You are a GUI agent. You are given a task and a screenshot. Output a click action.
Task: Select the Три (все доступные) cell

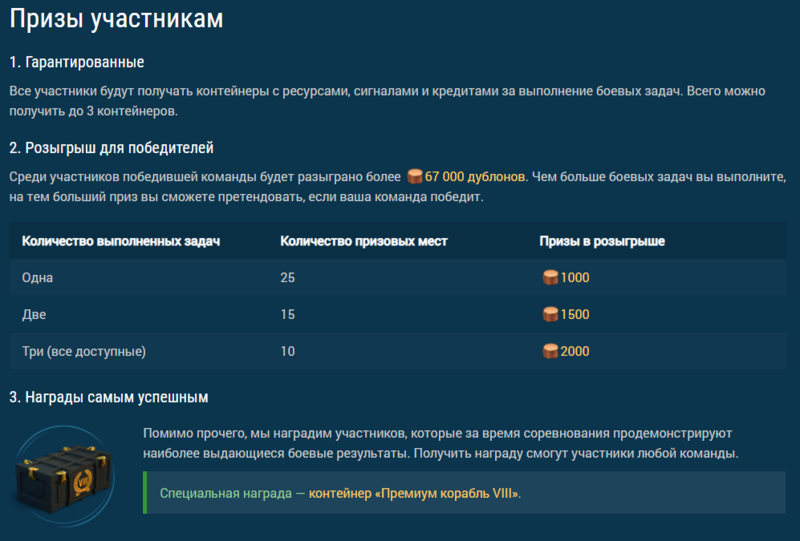coord(84,351)
